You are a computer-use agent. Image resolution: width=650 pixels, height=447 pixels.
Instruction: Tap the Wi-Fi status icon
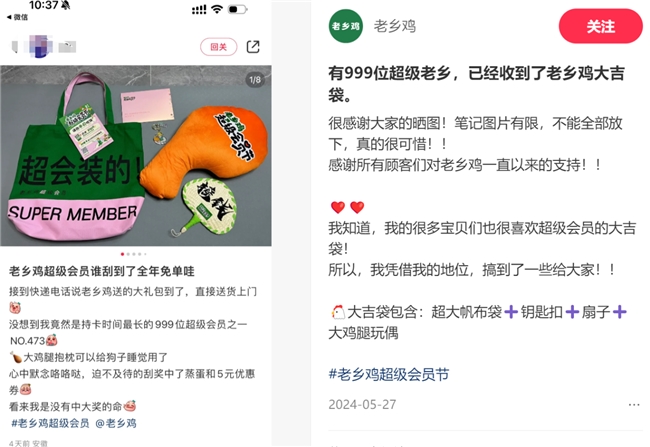click(217, 9)
